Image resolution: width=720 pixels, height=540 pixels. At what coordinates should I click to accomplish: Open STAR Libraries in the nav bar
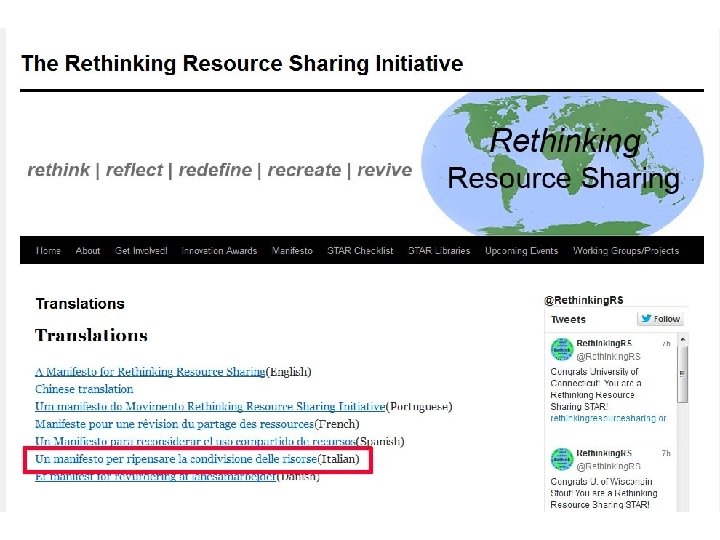tap(439, 251)
